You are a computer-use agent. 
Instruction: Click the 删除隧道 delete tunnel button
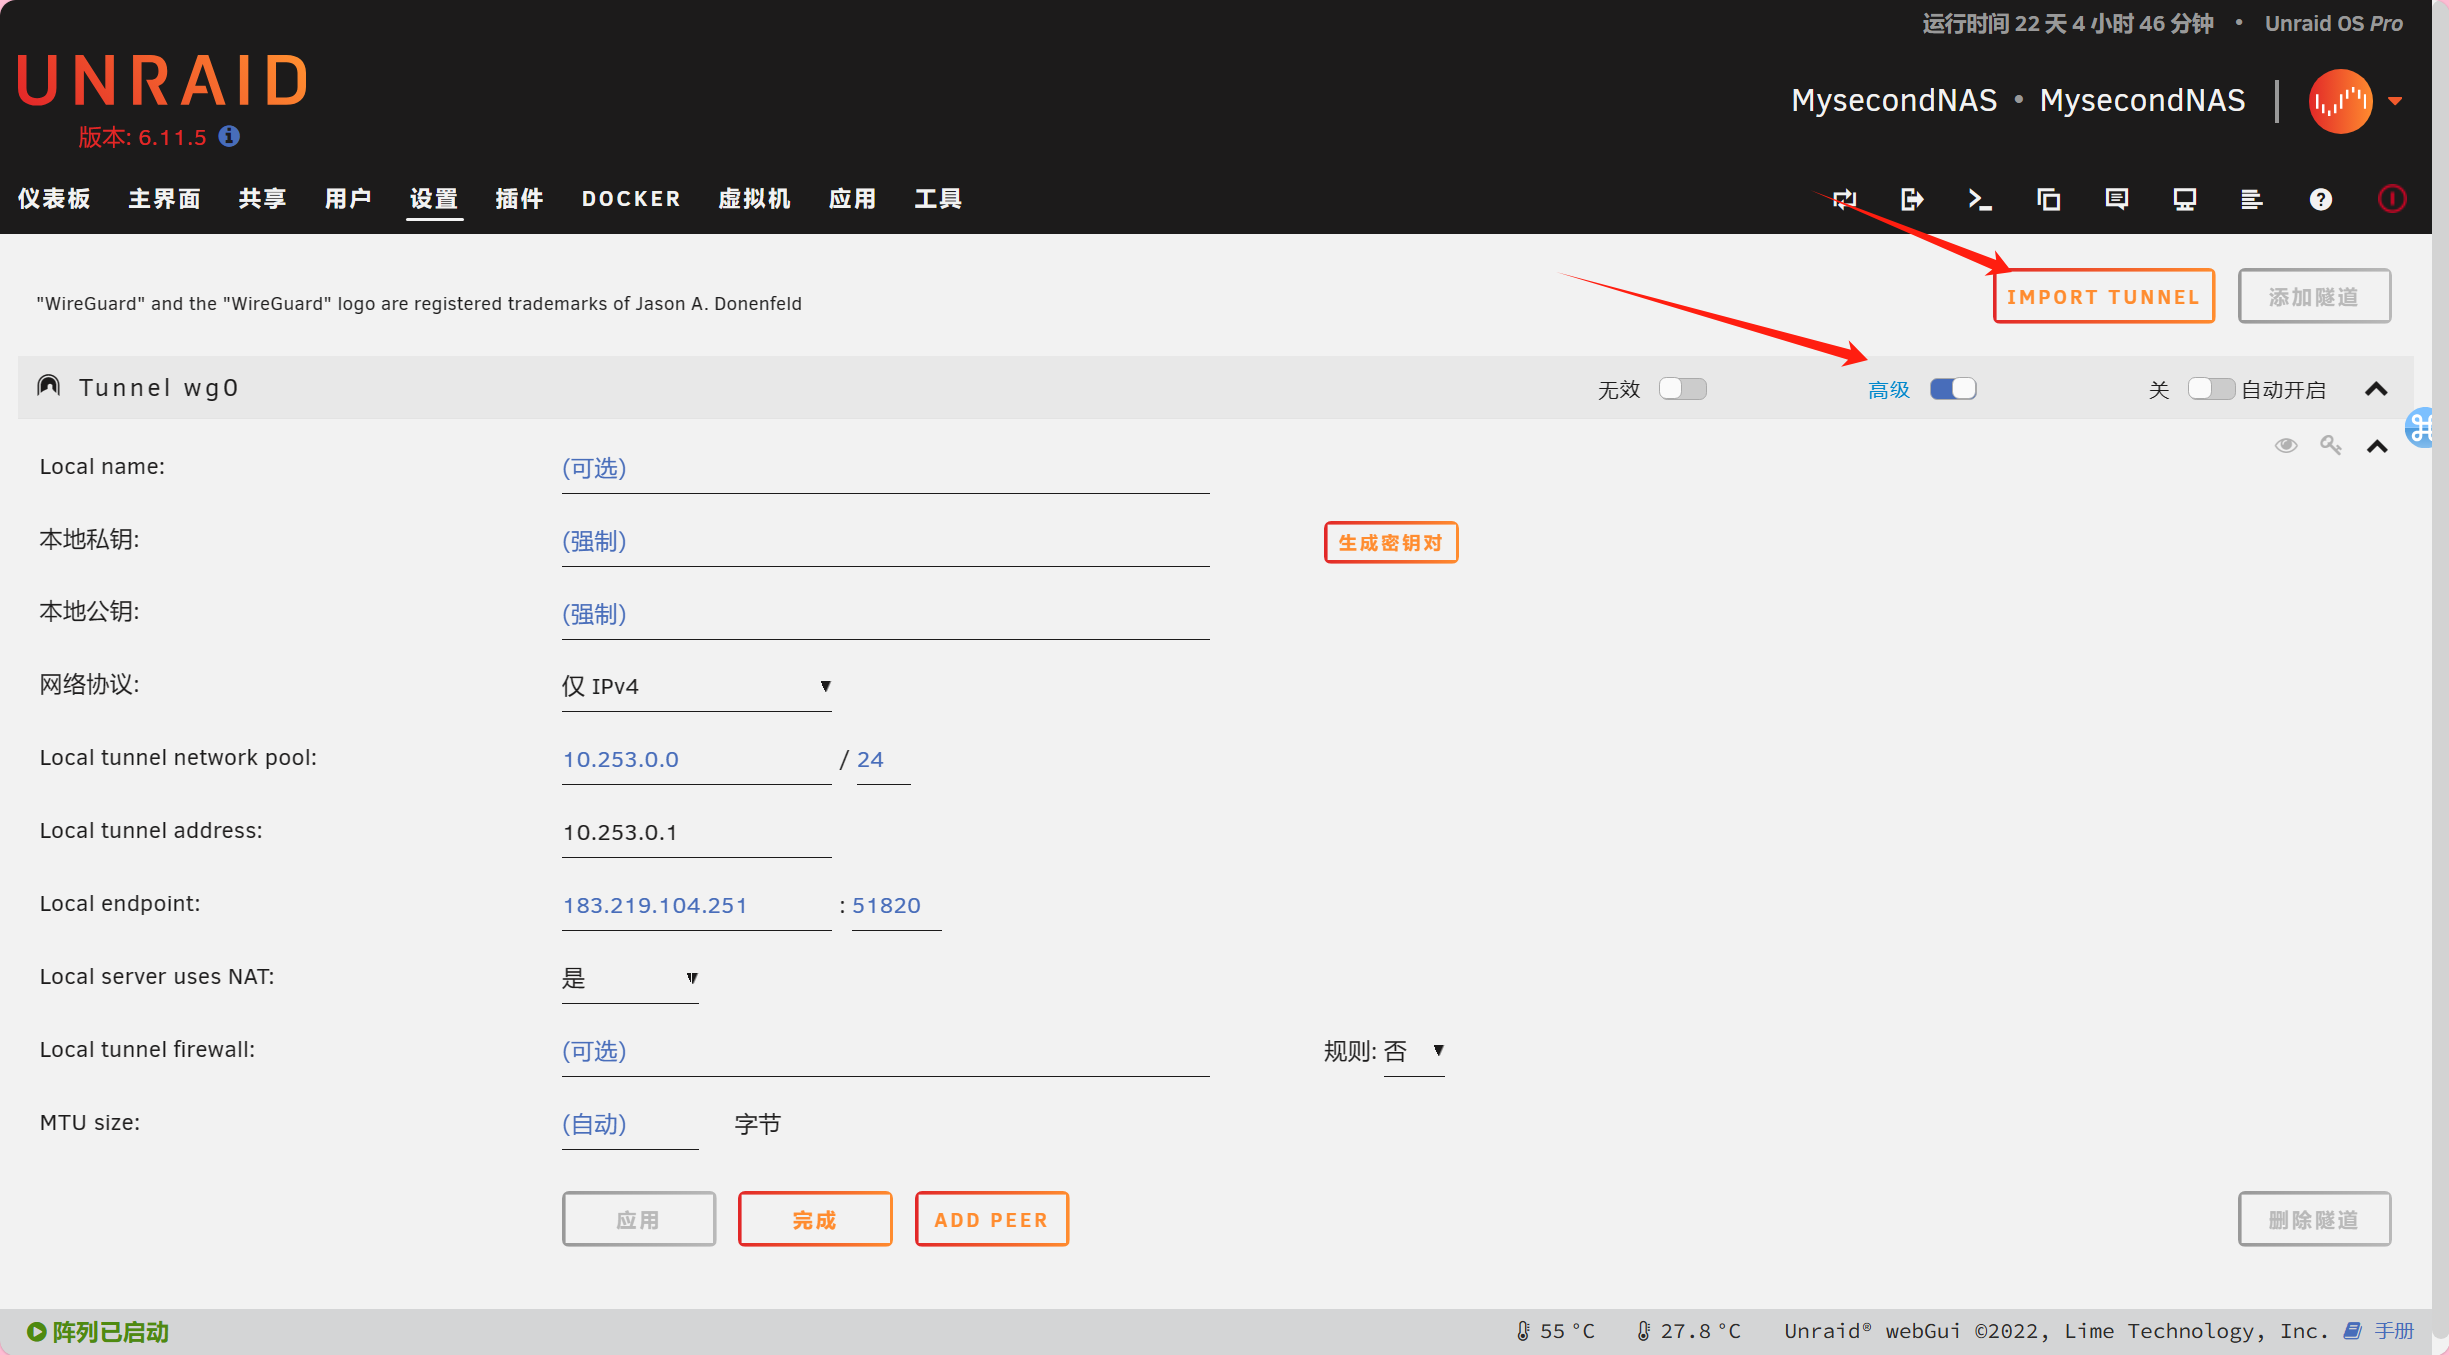[2314, 1220]
